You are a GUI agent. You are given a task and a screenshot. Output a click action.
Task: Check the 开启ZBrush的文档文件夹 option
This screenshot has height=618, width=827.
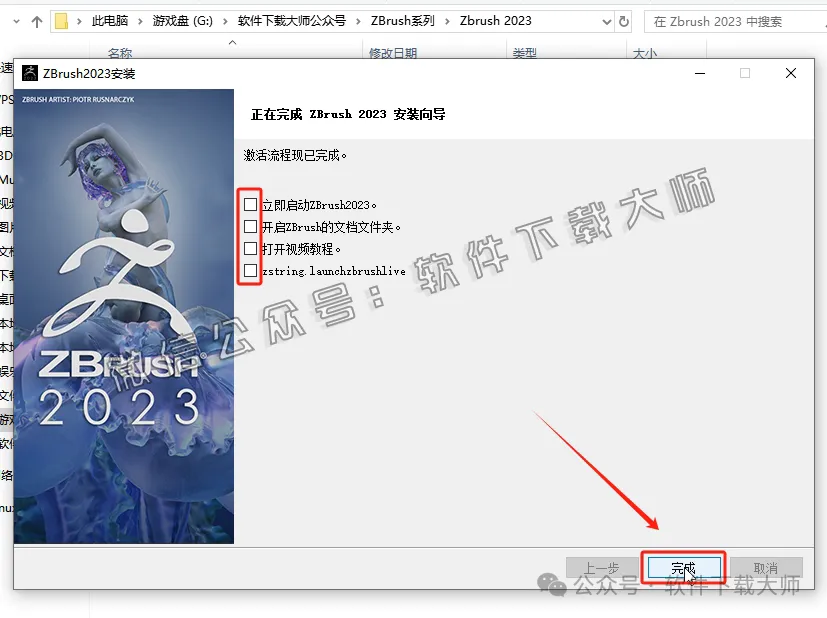249,226
